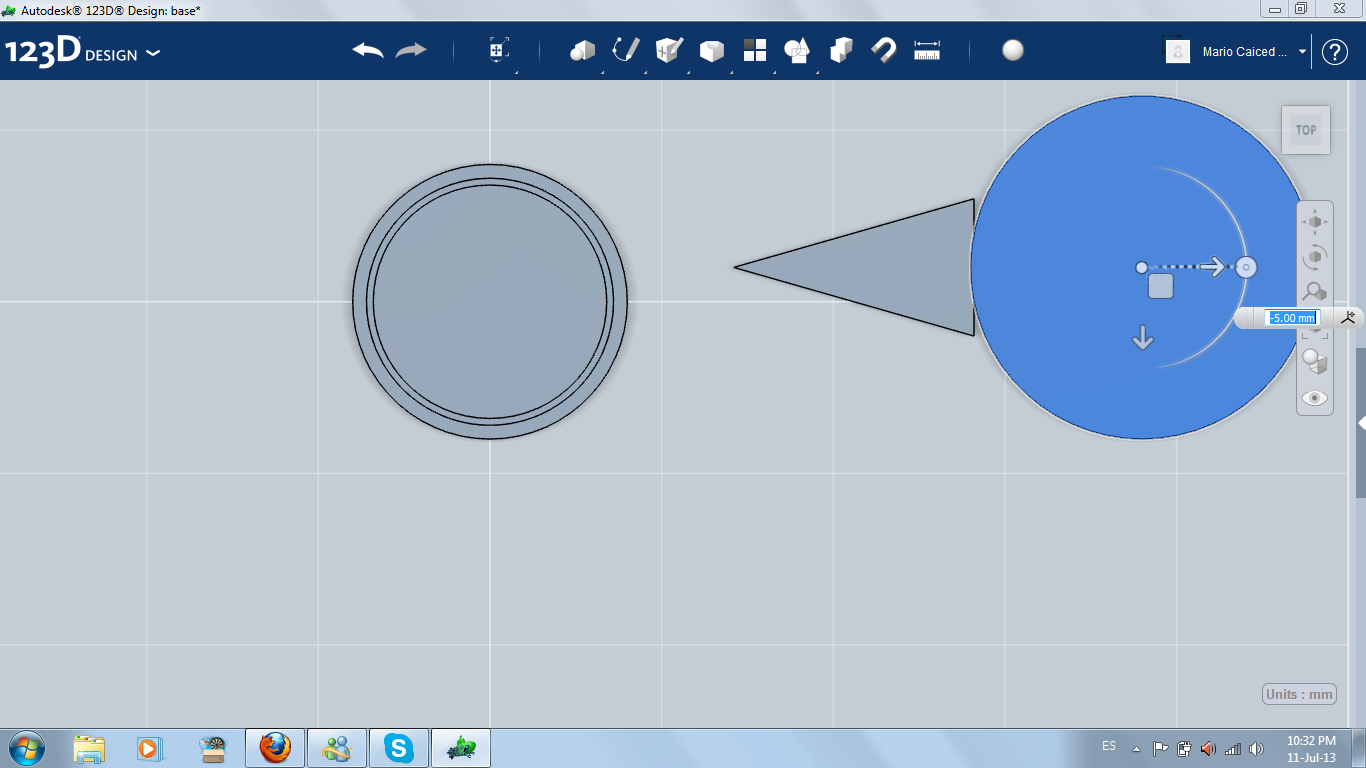Open the Material sphere tool

1013,50
